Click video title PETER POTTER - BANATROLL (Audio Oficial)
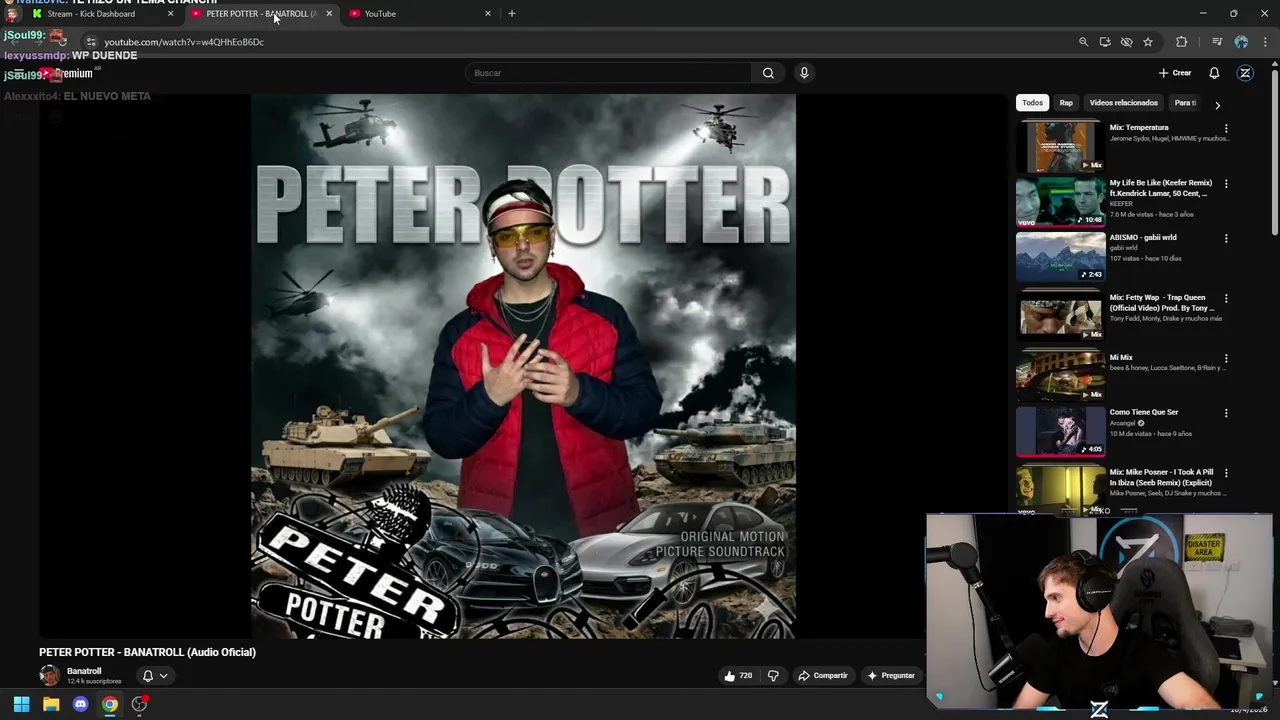1280x720 pixels. point(147,652)
